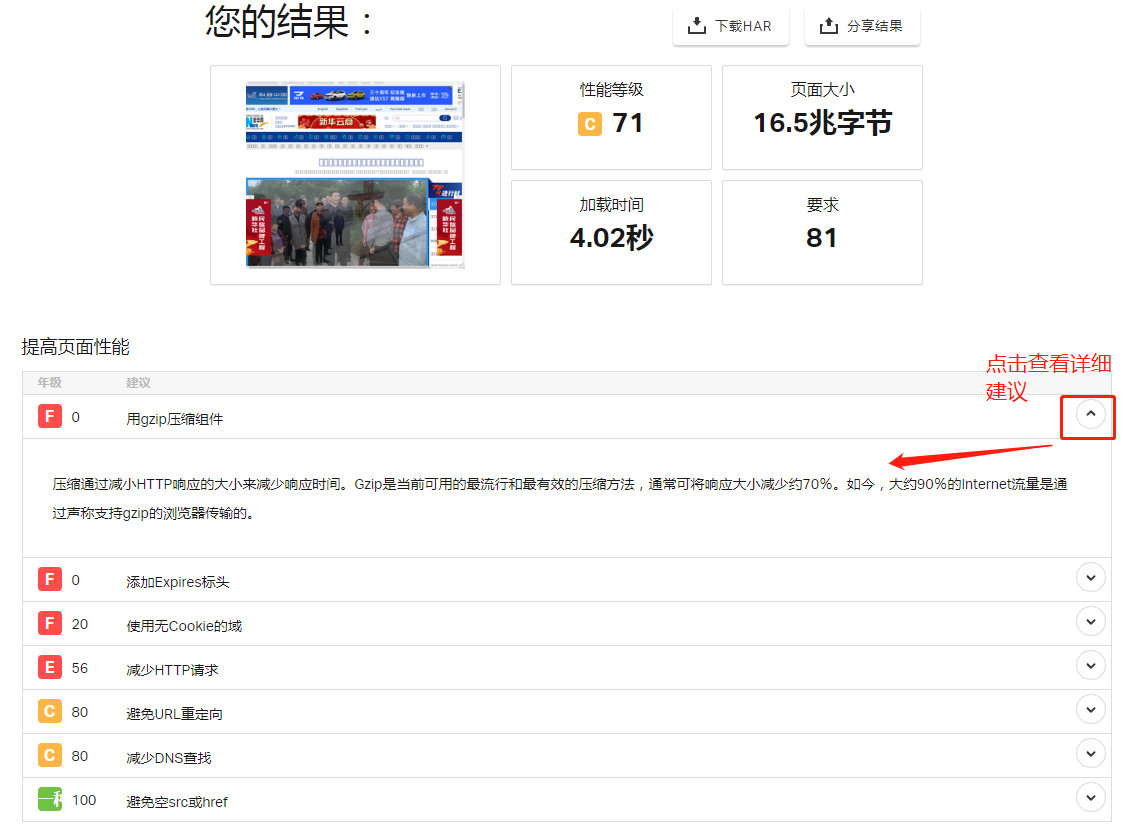Viewport: 1136px width, 836px height.
Task: Click the score 100 in 避免空src或href row
Action: pyautogui.click(x=84, y=800)
